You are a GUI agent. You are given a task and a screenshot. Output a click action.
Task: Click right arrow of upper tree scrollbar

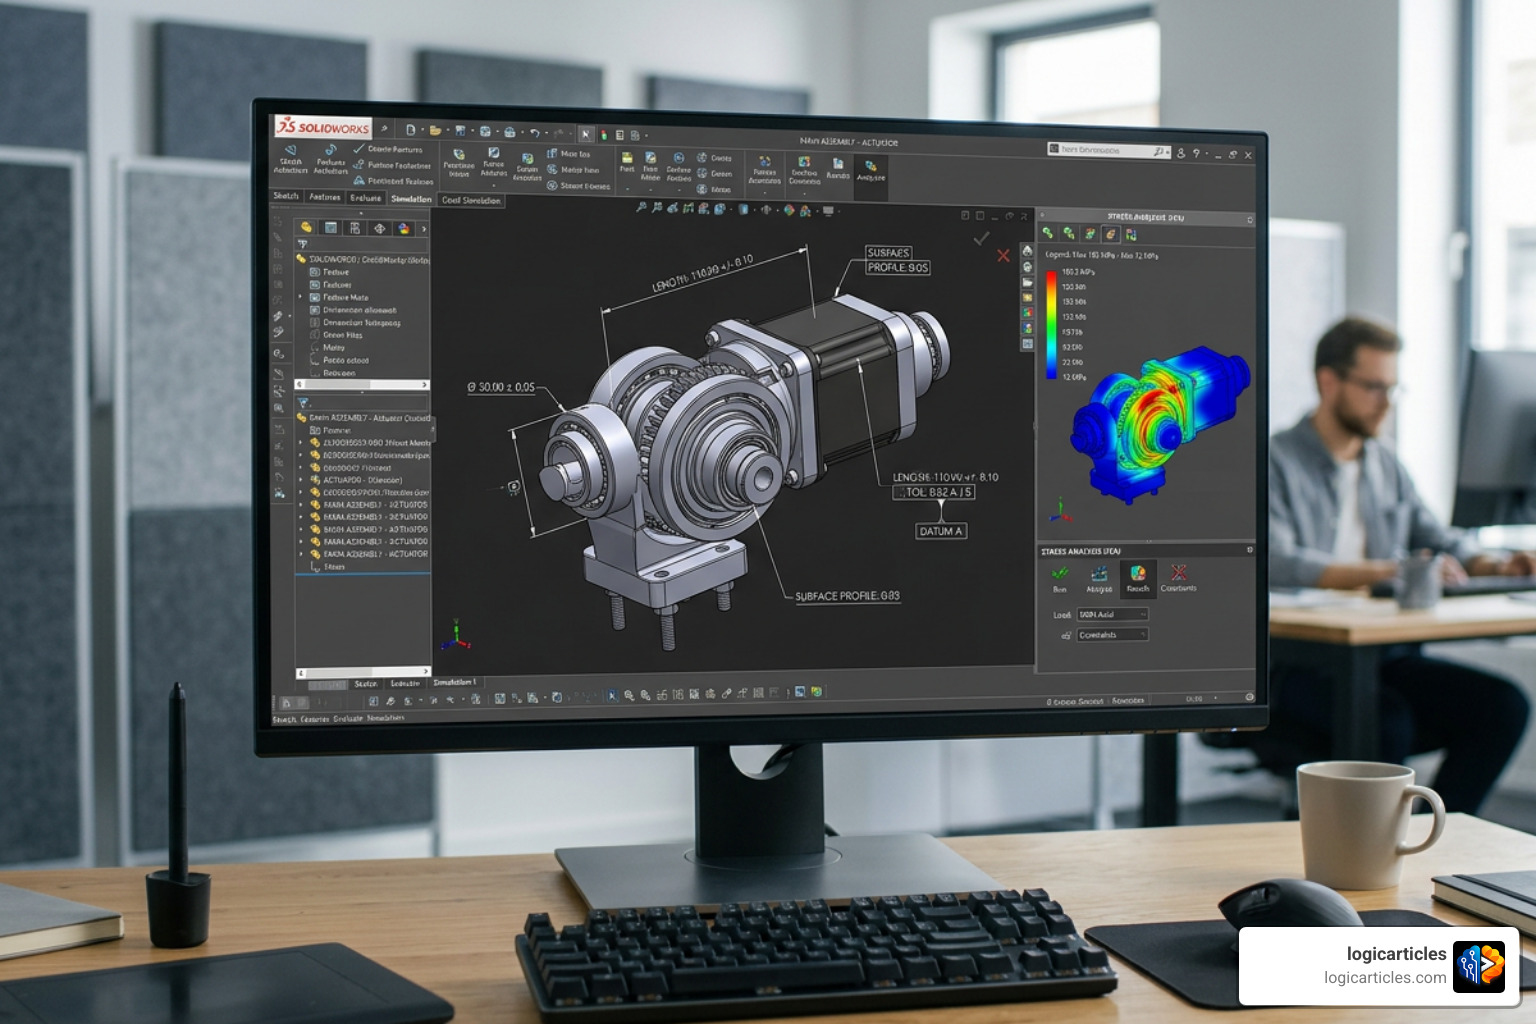tap(424, 384)
